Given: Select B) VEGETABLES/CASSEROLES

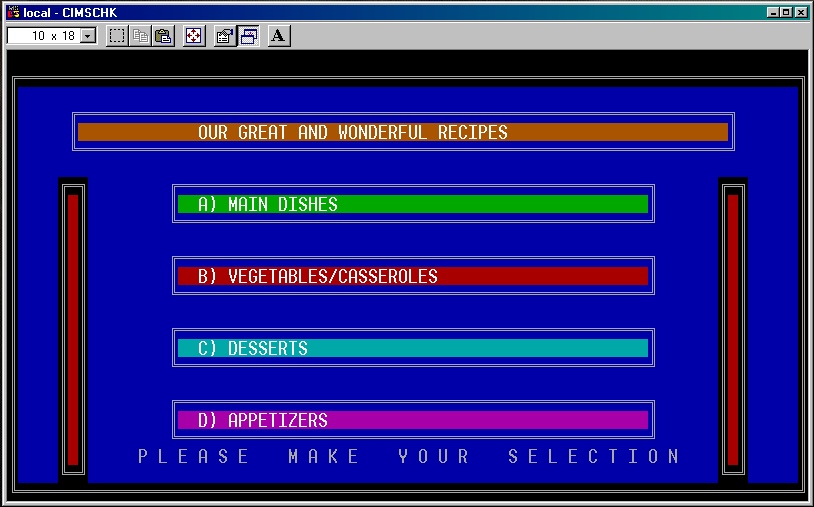Looking at the screenshot, I should pos(413,276).
